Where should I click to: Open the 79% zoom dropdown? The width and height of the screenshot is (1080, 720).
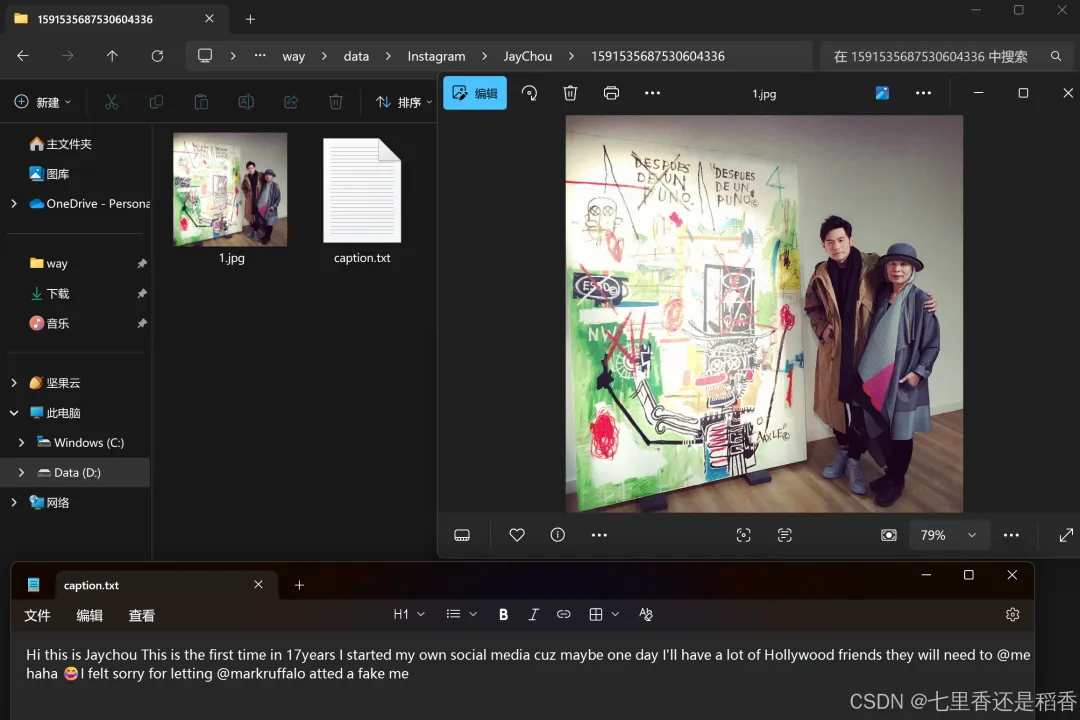coord(948,535)
